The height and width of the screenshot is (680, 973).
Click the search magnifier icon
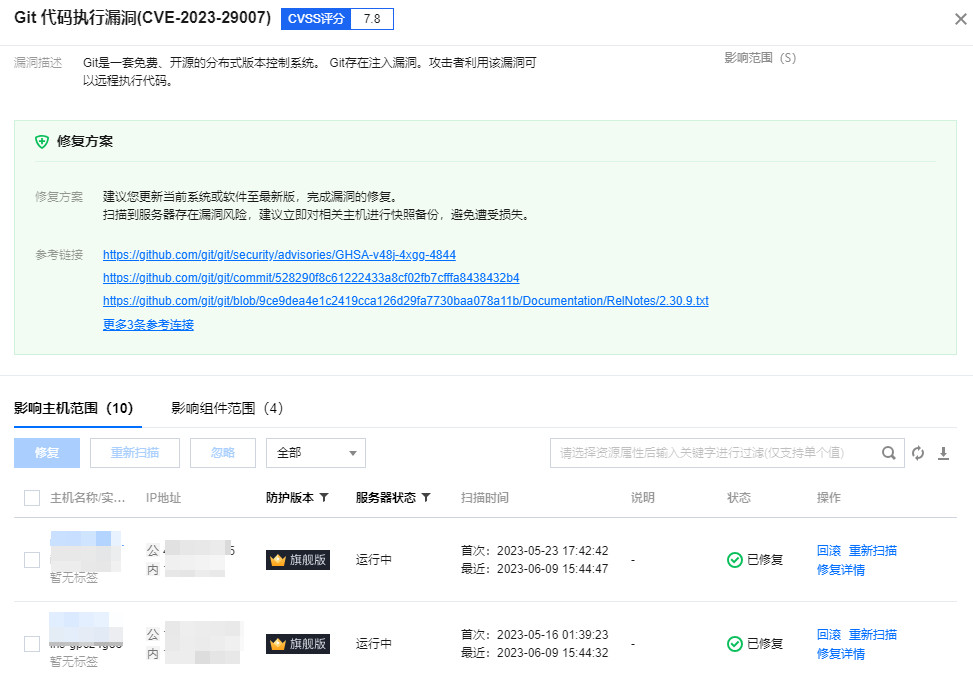coord(888,453)
